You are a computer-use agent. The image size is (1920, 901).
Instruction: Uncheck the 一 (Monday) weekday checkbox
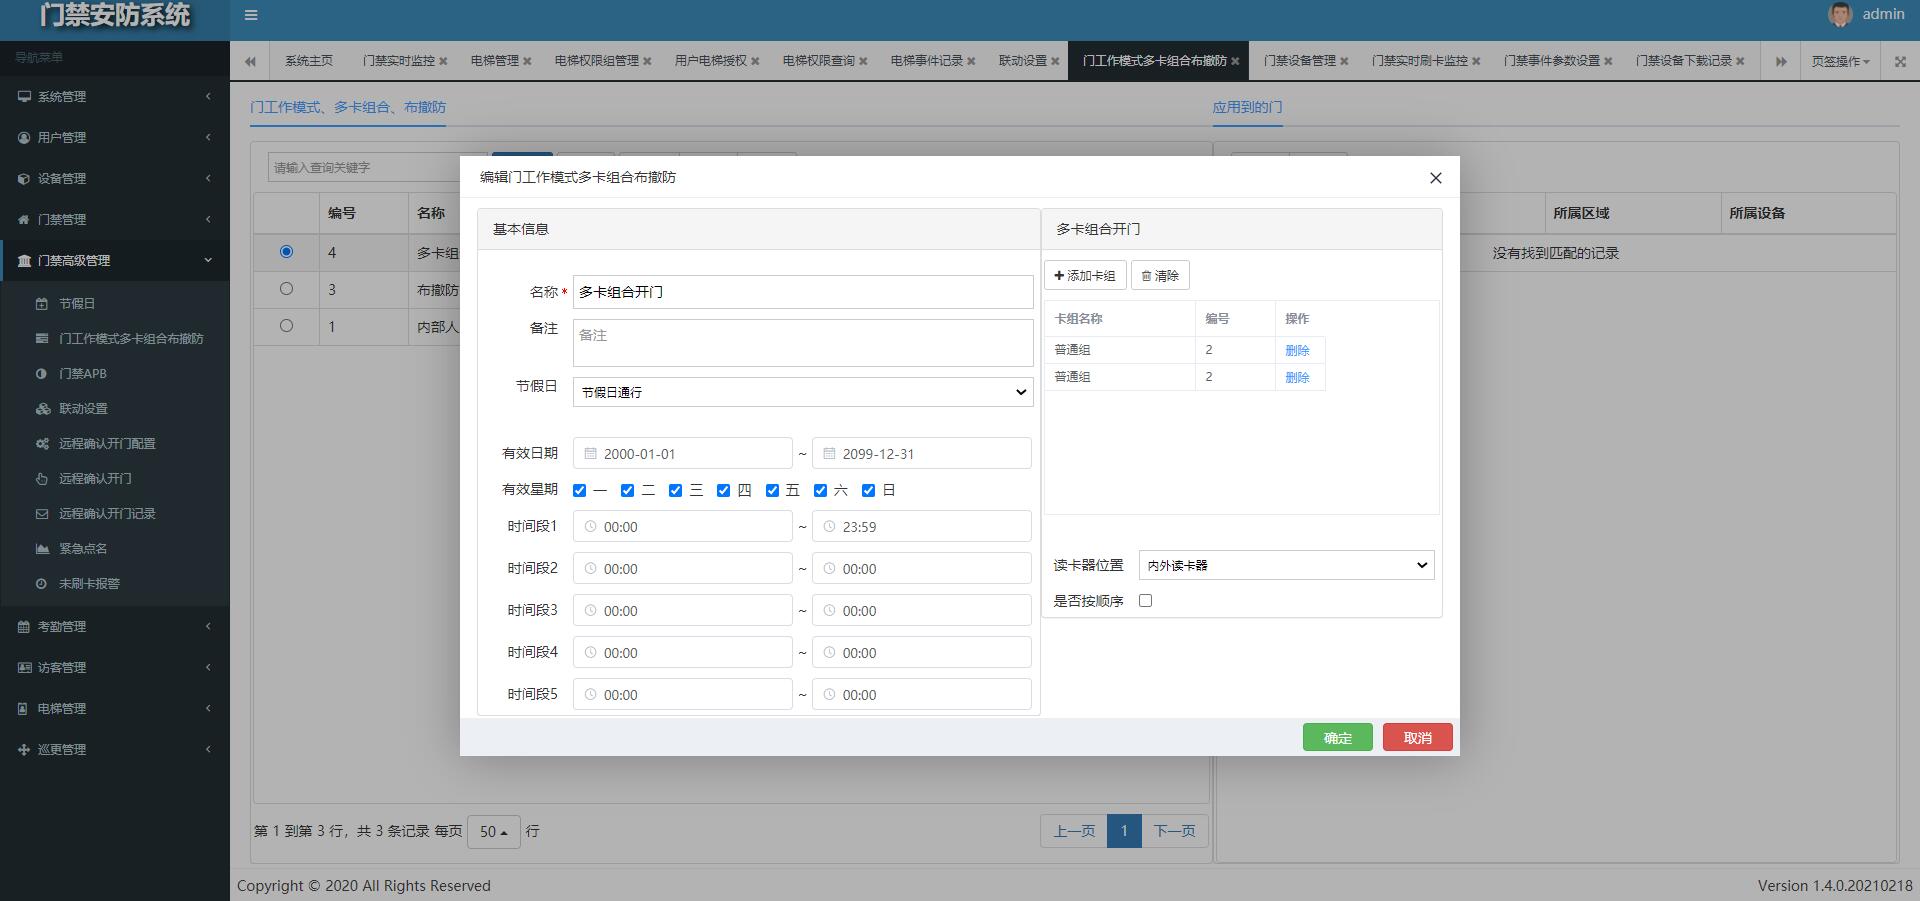pyautogui.click(x=579, y=490)
